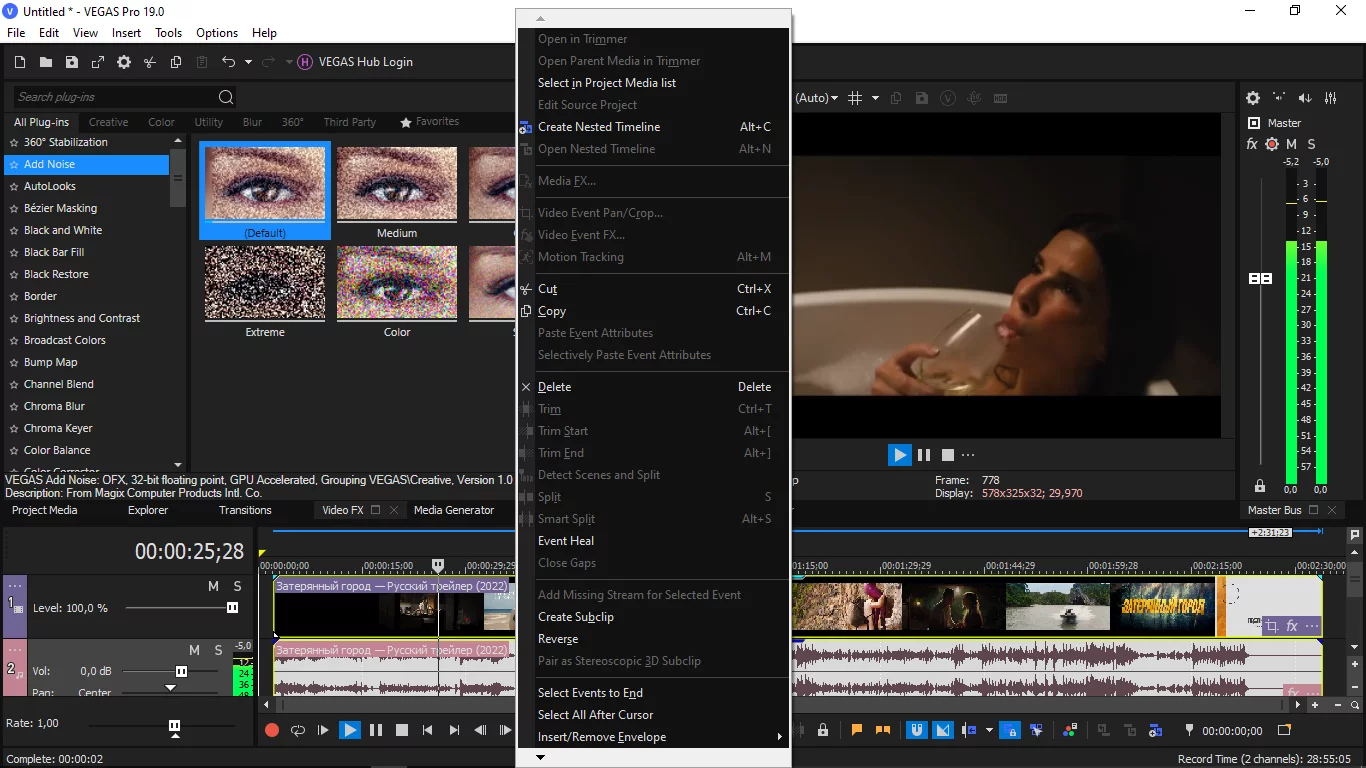Stop playback in the timeline transport
The width and height of the screenshot is (1366, 768).
point(402,730)
